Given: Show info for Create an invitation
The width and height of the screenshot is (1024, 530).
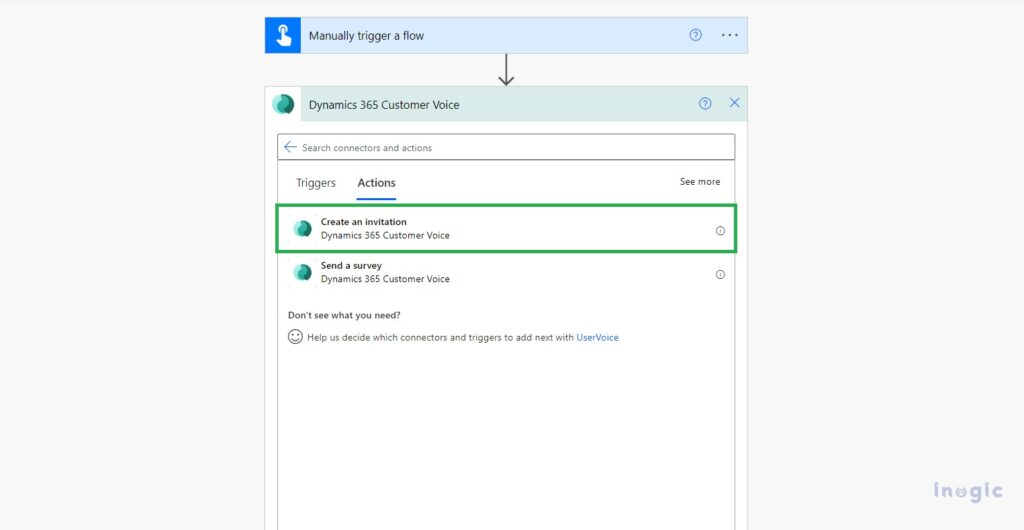Looking at the screenshot, I should [x=720, y=230].
